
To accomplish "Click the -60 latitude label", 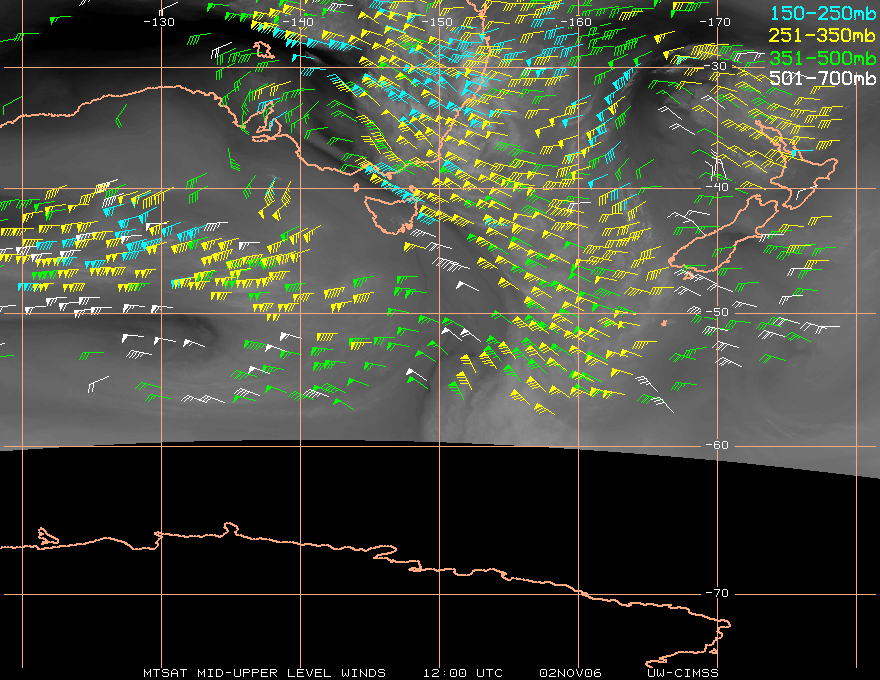I will tap(717, 446).
